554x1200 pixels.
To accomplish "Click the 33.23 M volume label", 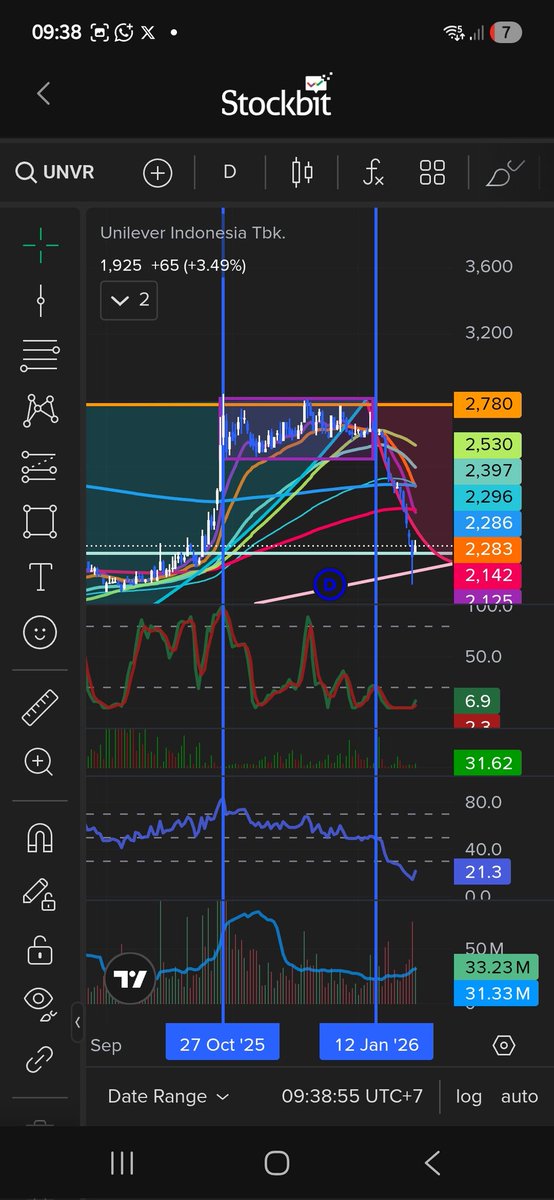I will coord(497,966).
